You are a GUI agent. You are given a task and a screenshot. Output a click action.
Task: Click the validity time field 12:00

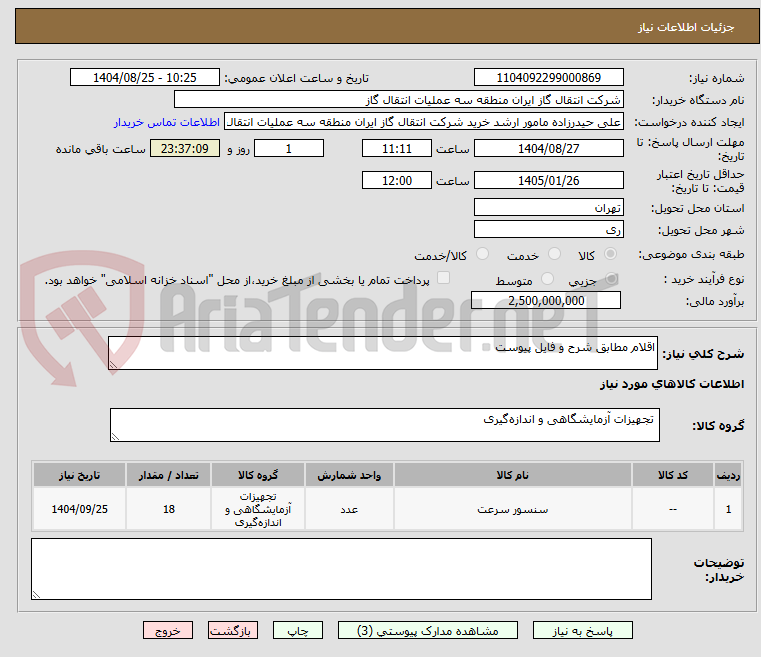pyautogui.click(x=397, y=181)
